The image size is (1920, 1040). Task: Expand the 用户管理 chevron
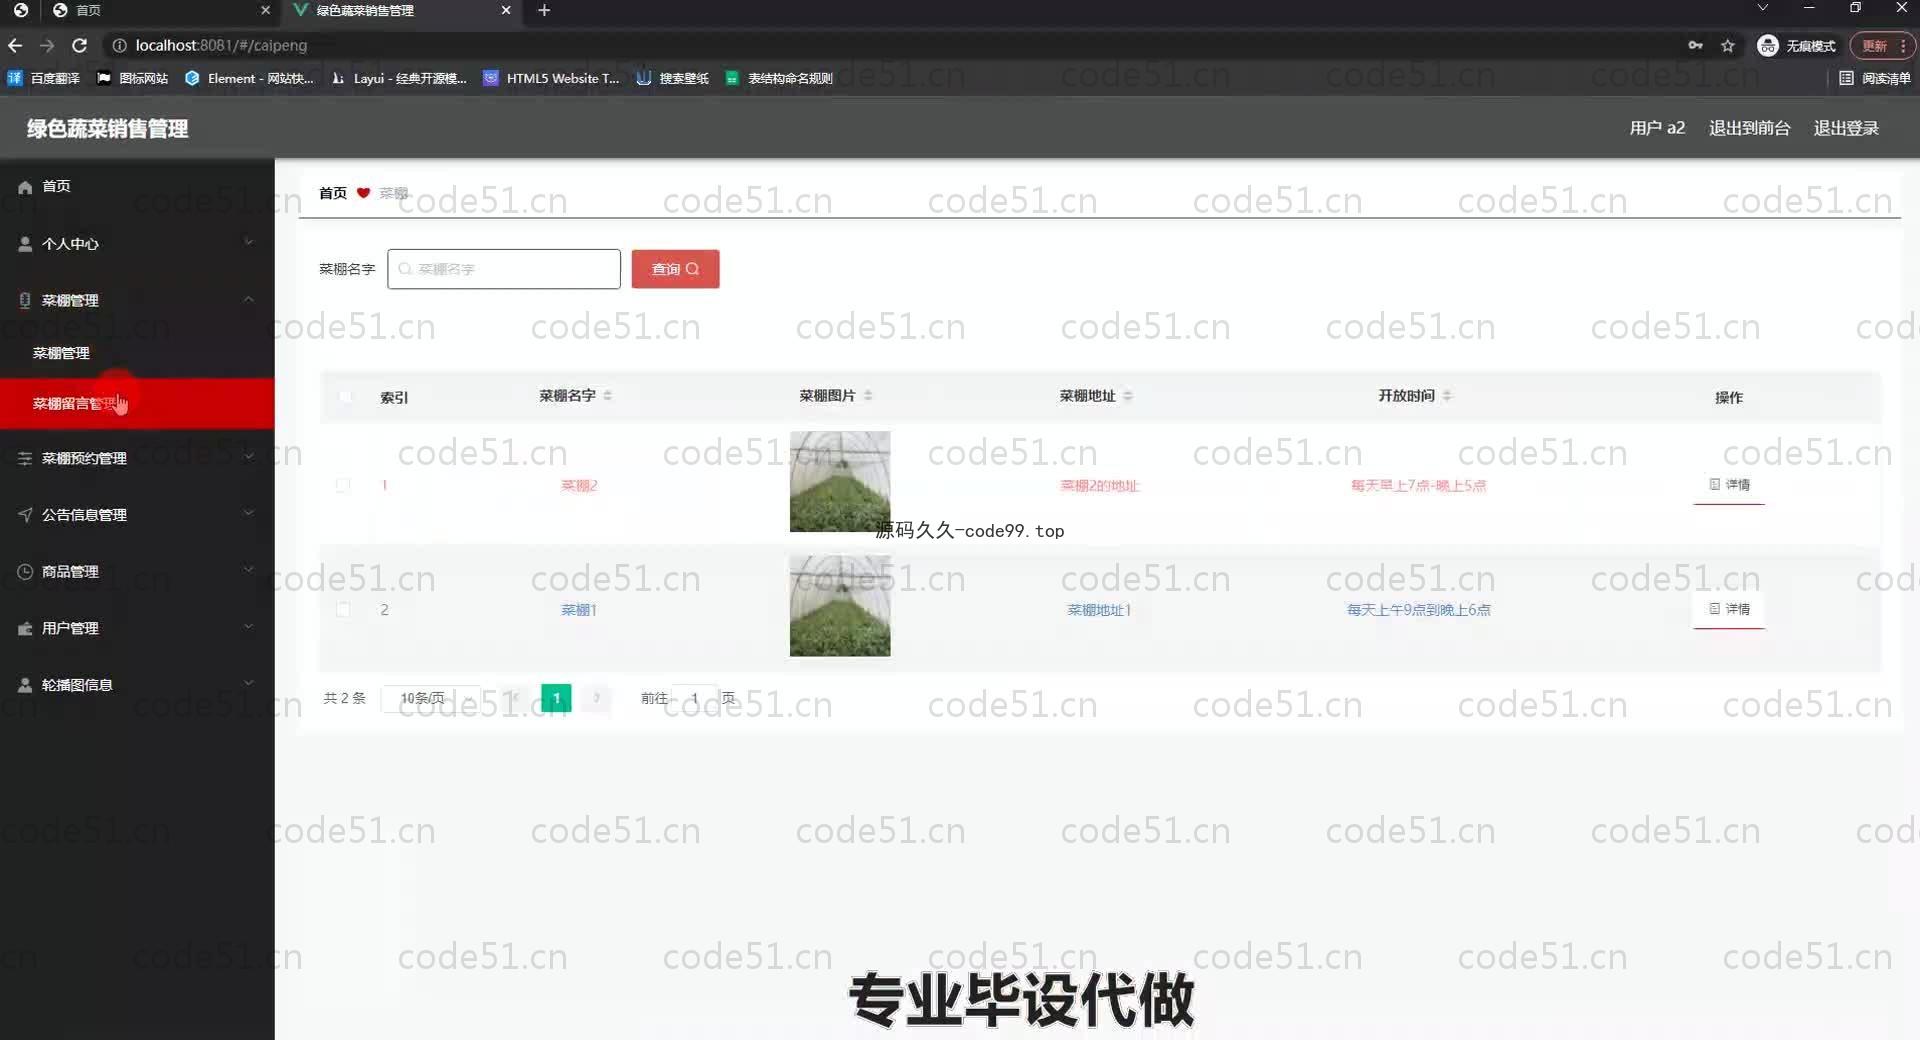coord(248,628)
